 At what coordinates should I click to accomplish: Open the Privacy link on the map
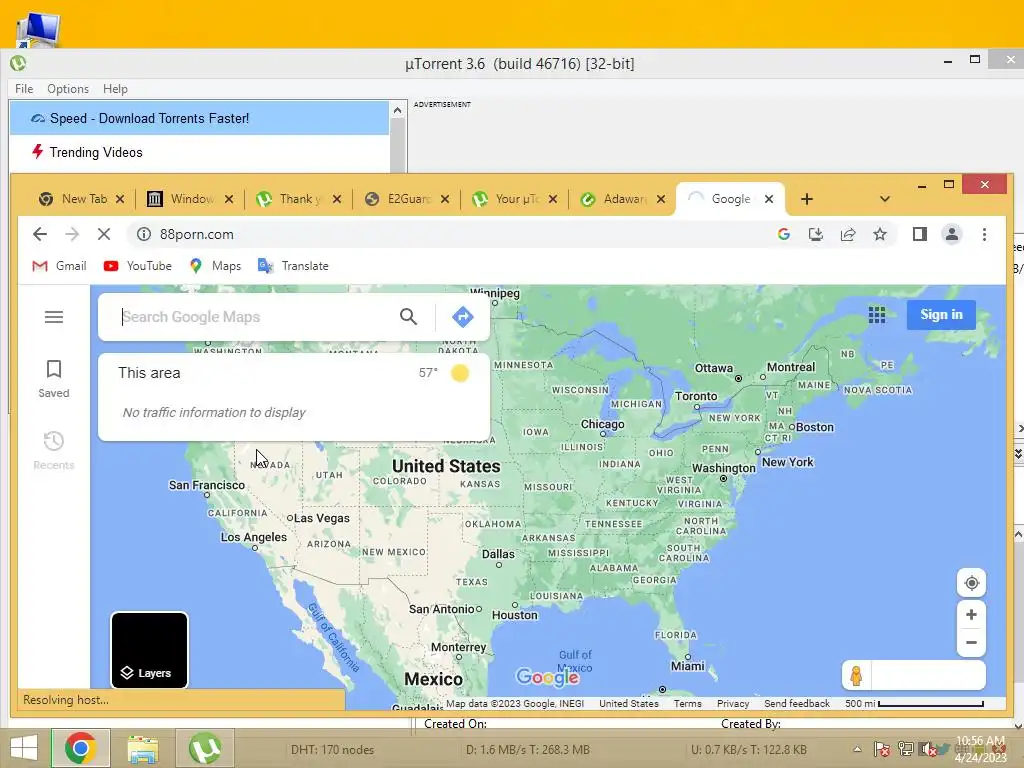click(733, 703)
